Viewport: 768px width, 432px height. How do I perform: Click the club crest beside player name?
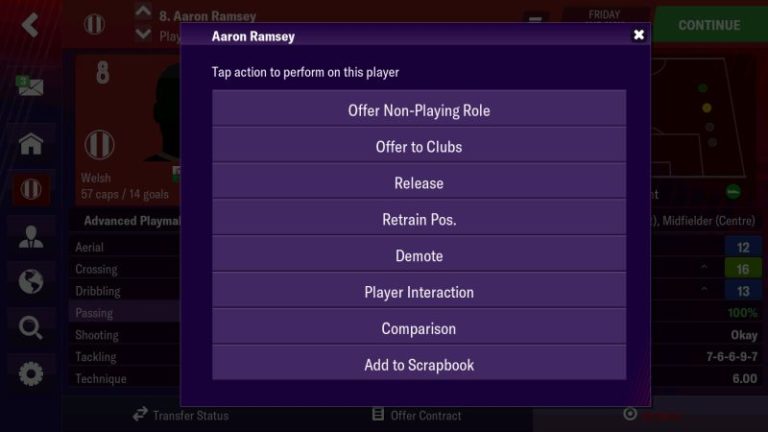click(x=94, y=24)
